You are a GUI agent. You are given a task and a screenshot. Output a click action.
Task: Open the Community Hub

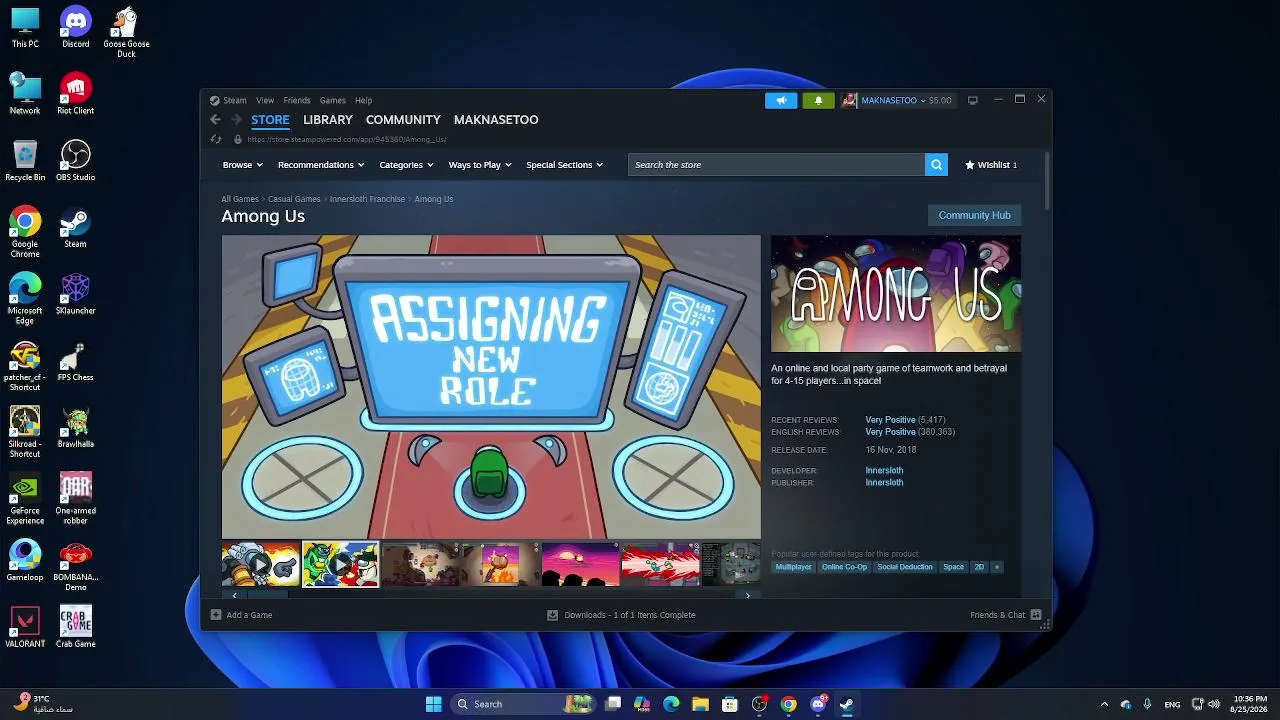975,215
